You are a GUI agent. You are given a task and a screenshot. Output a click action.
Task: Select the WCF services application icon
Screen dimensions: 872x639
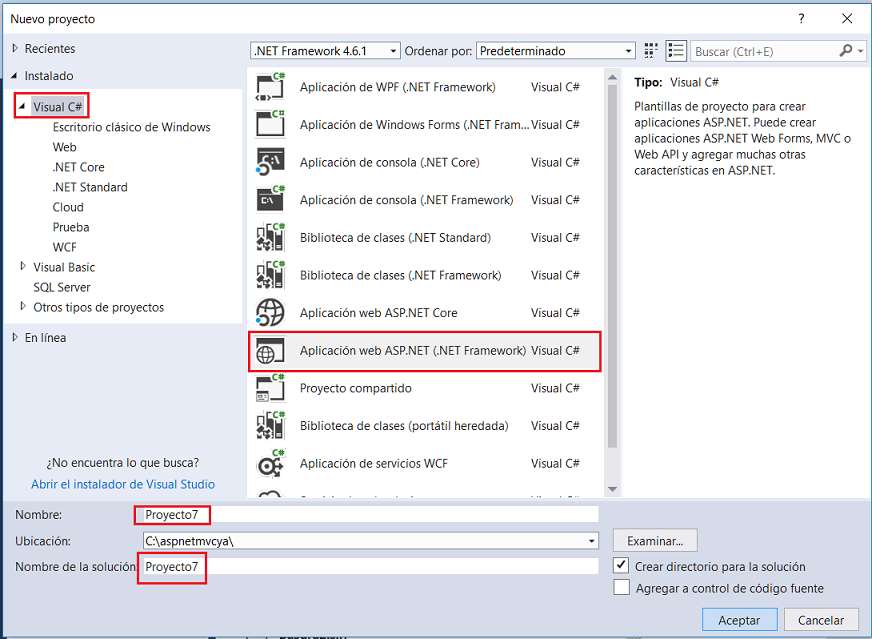tap(270, 463)
